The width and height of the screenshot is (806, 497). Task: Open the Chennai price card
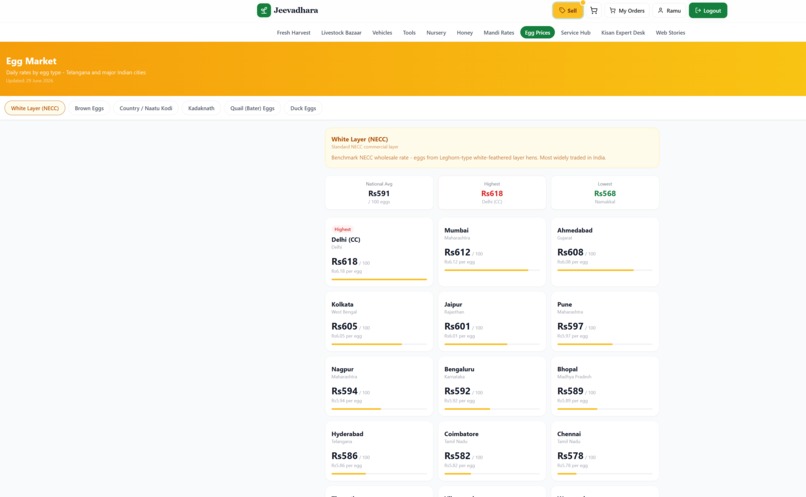point(605,451)
